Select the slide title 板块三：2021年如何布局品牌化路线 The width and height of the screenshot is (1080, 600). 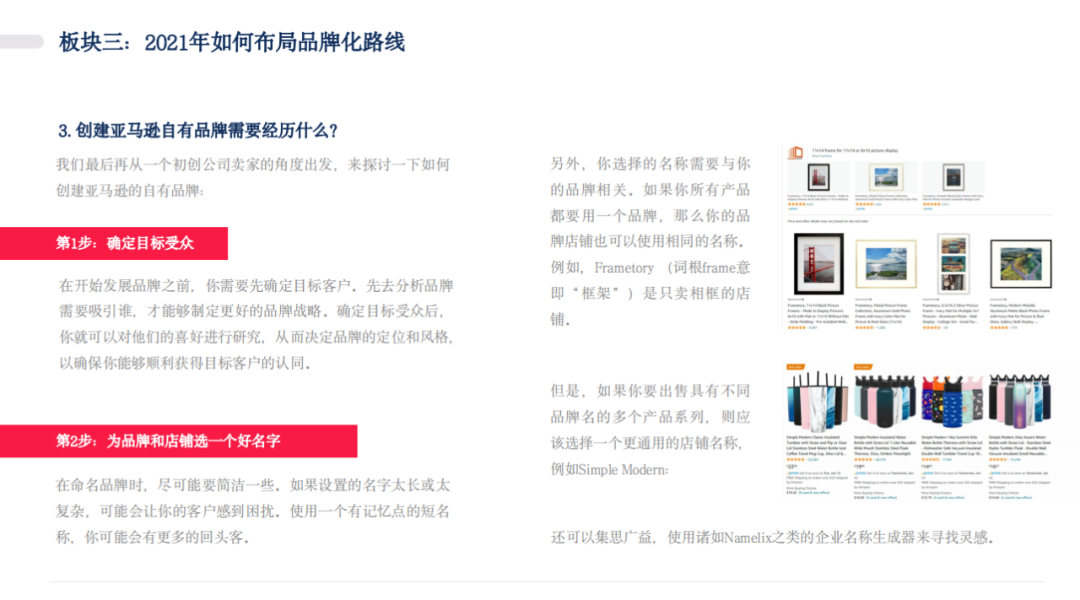(x=232, y=42)
